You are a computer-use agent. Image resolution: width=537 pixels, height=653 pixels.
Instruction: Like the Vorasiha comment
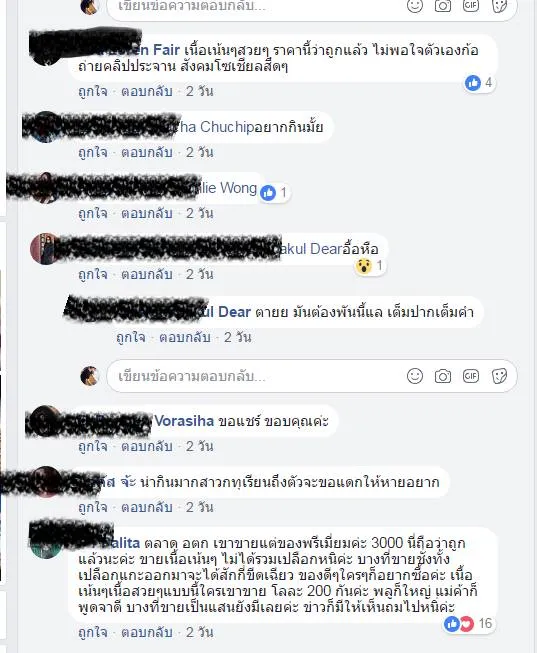pos(92,446)
